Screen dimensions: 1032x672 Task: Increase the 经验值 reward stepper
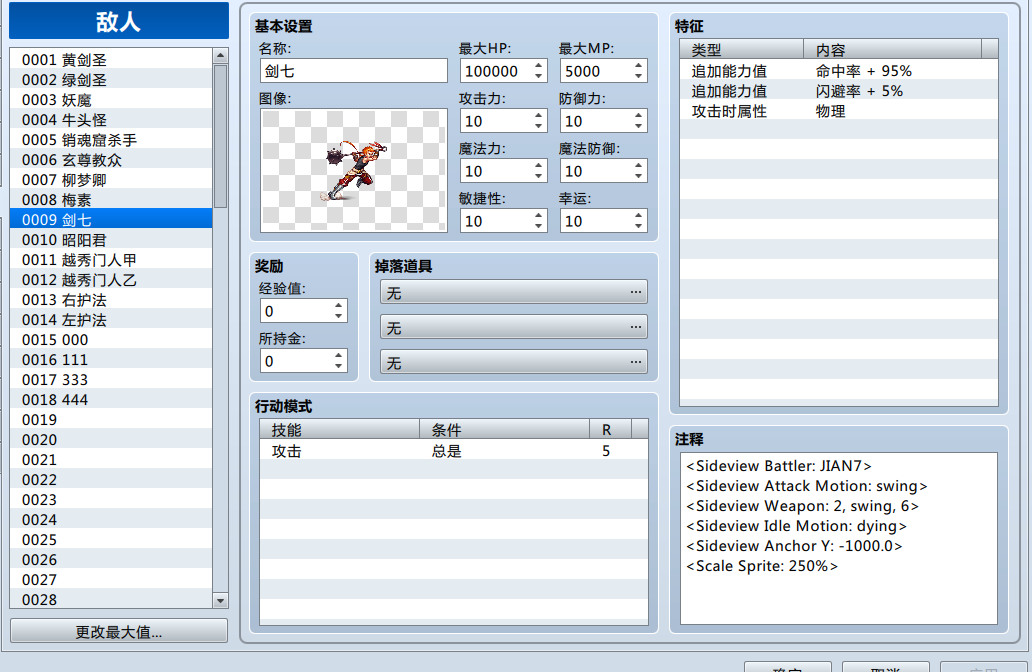coord(338,305)
